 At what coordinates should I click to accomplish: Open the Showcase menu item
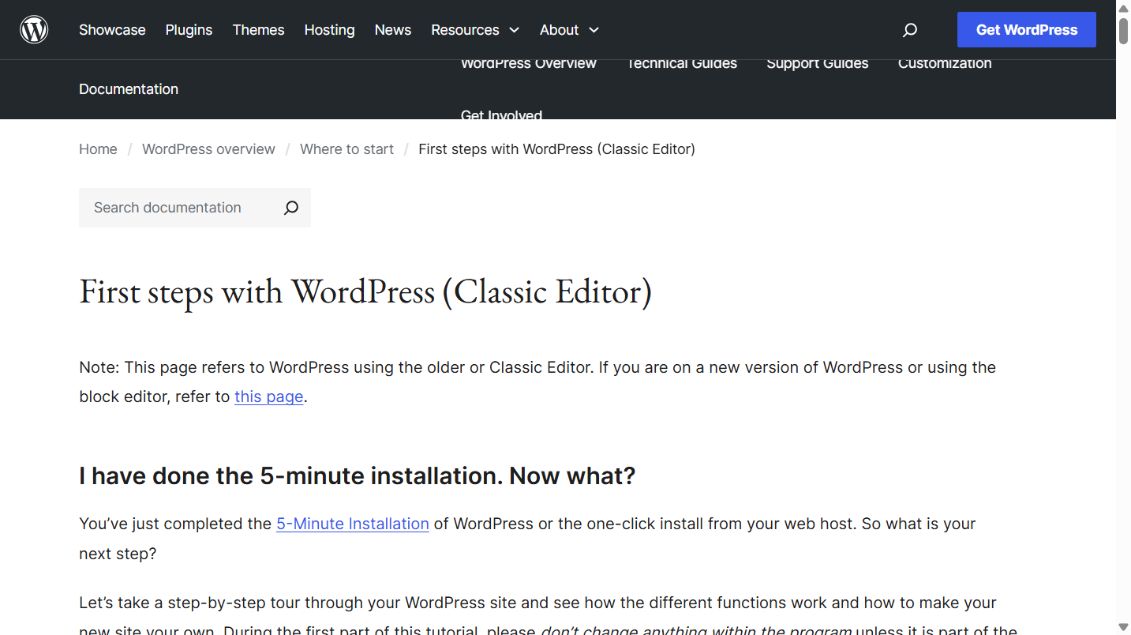tap(112, 30)
